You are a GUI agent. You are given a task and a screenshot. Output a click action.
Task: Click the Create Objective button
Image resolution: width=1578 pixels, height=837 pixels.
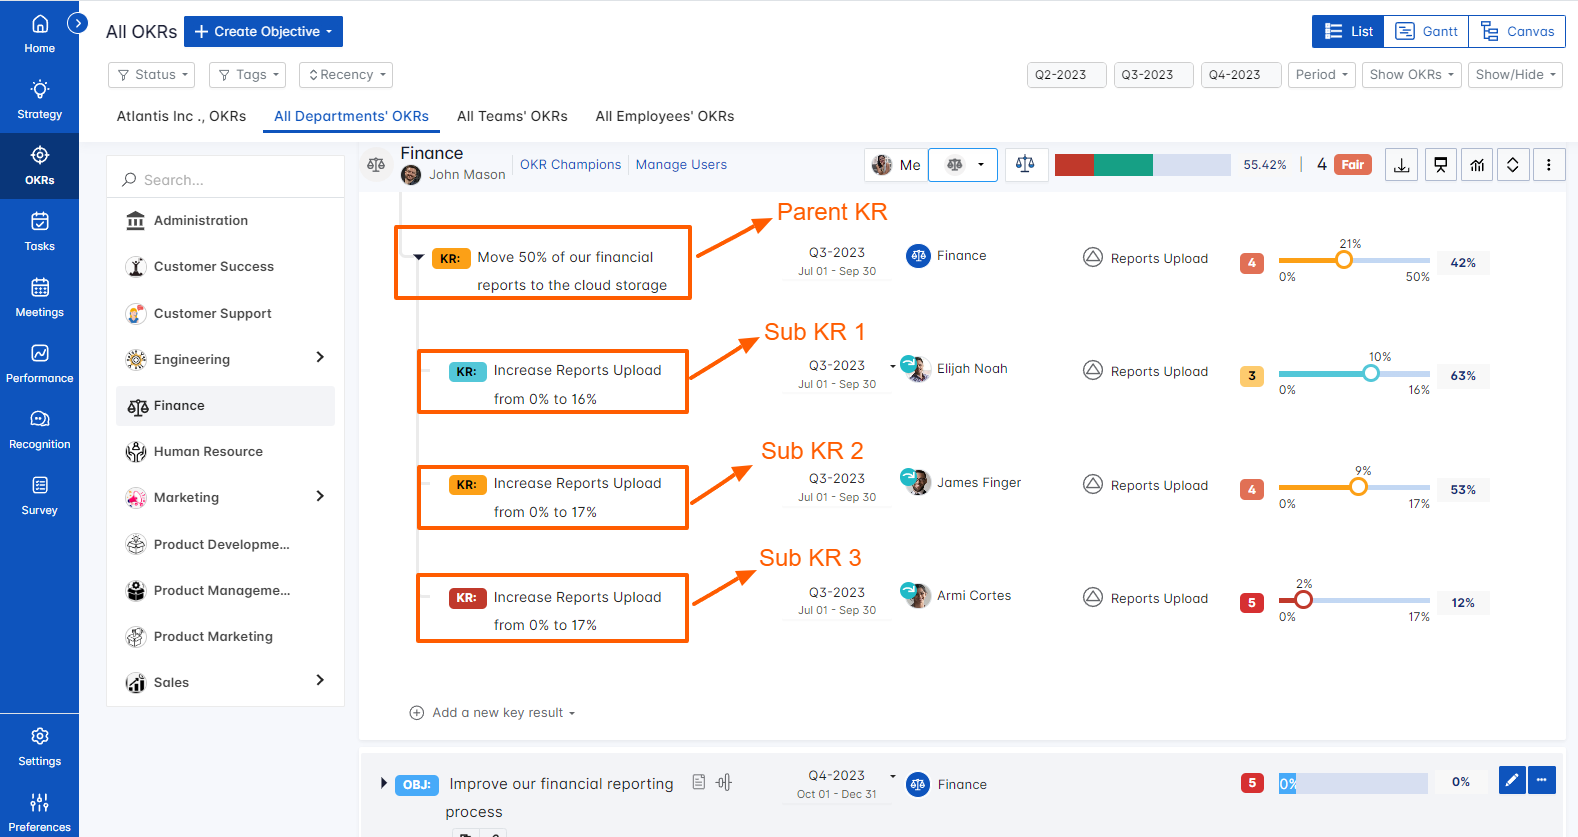click(x=263, y=32)
